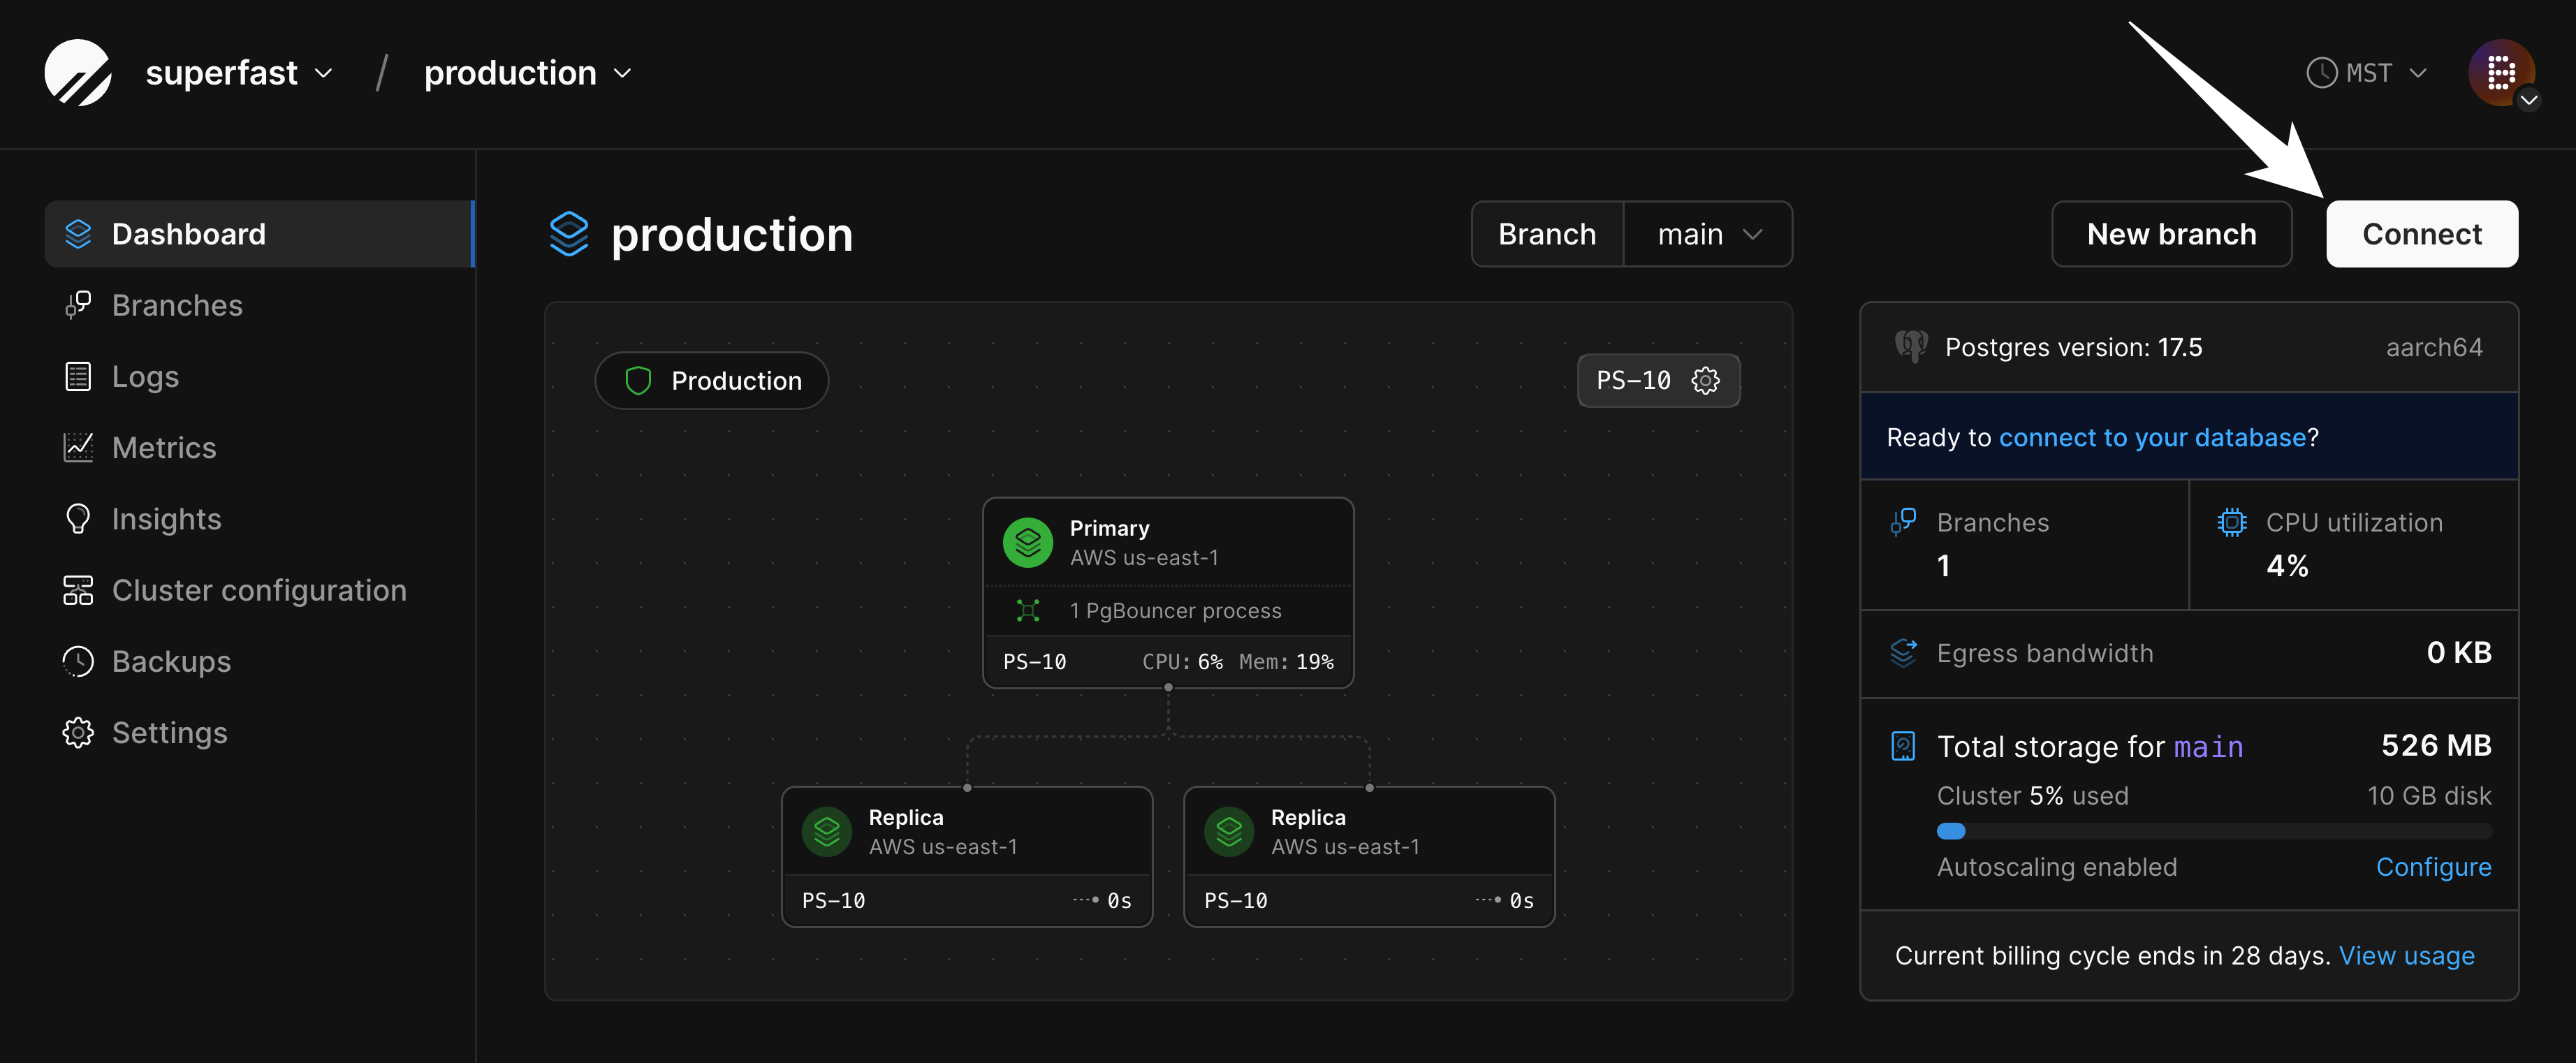Expand the superfast organization dropdown
The image size is (2576, 1063).
click(x=238, y=73)
